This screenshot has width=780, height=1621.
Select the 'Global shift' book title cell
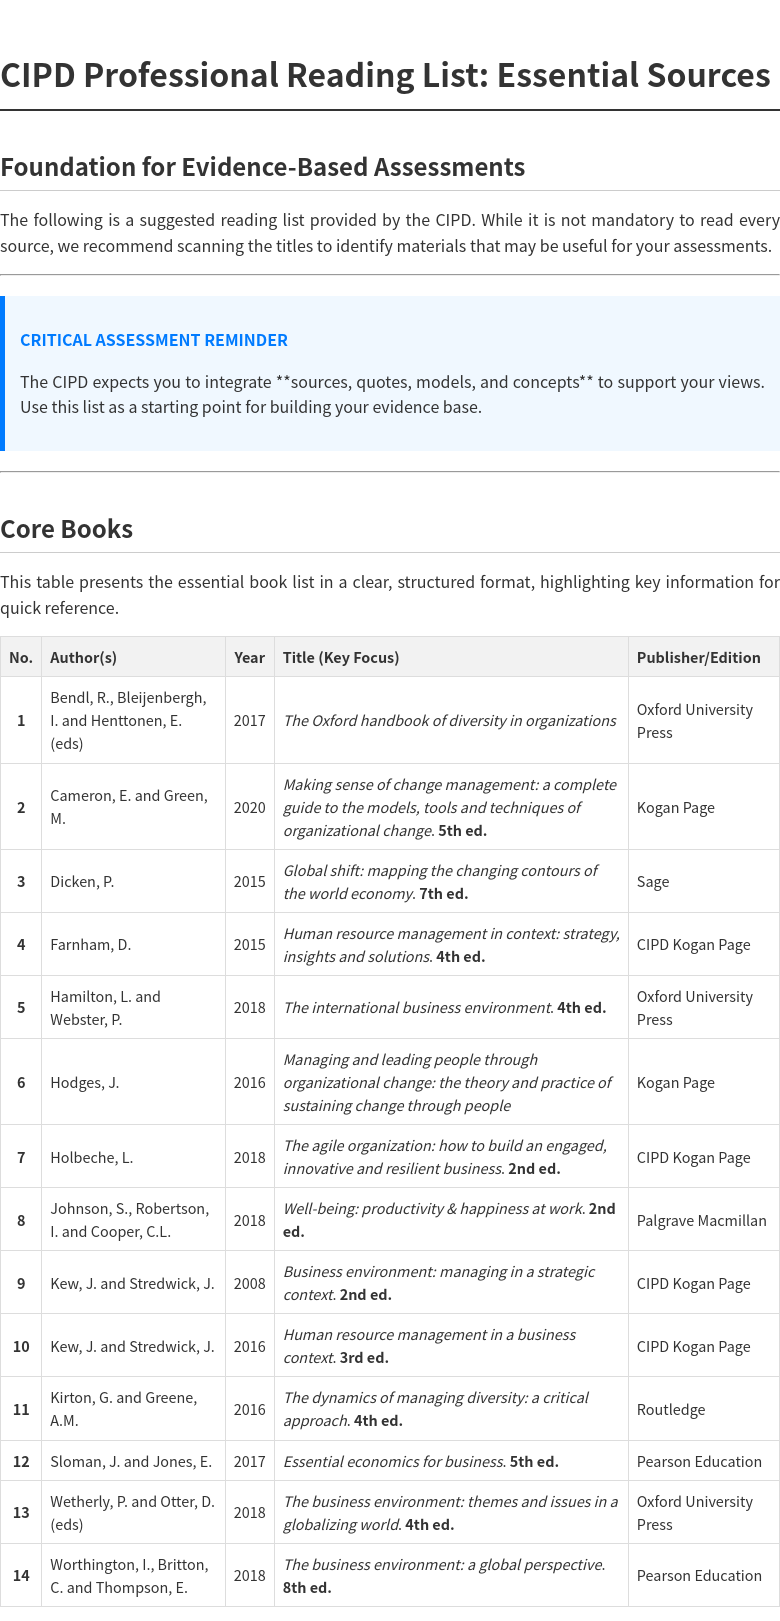pyautogui.click(x=440, y=882)
